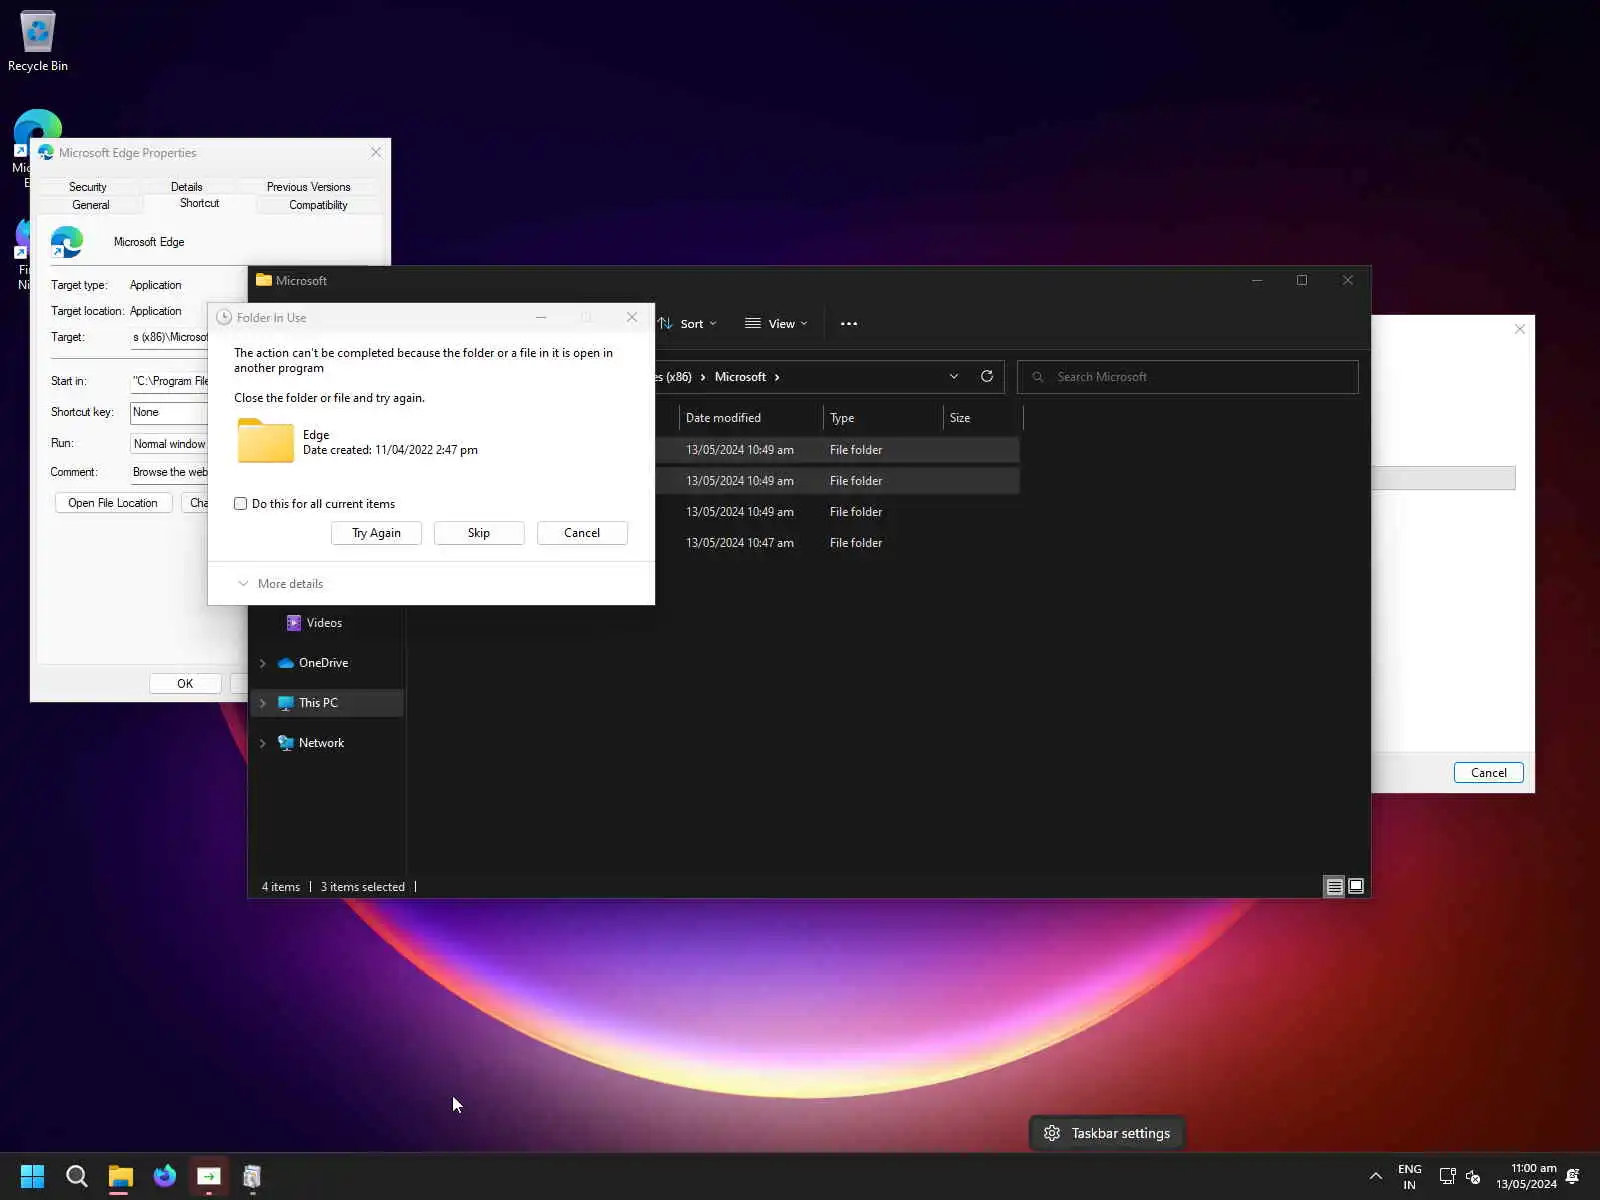Expand the breadcrumb chevron after Microsoft
Viewport: 1600px width, 1200px height.
point(777,377)
